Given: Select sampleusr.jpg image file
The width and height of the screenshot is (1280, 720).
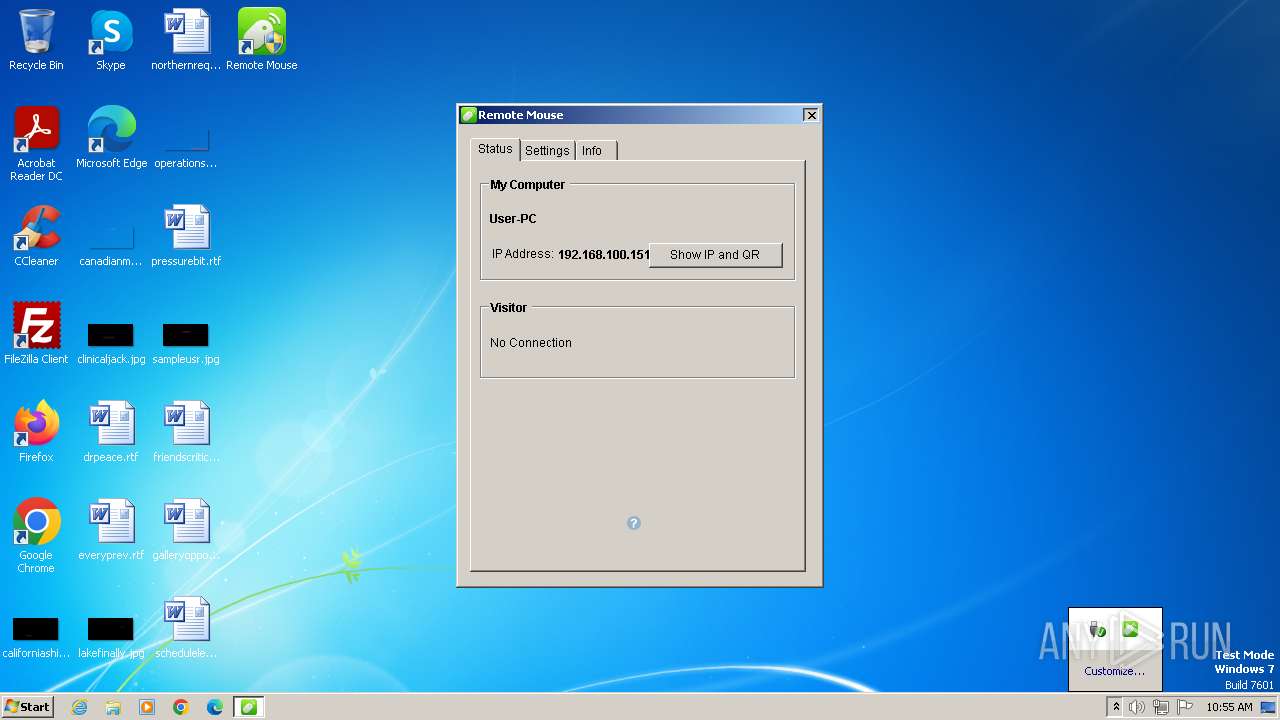Looking at the screenshot, I should coord(186,343).
